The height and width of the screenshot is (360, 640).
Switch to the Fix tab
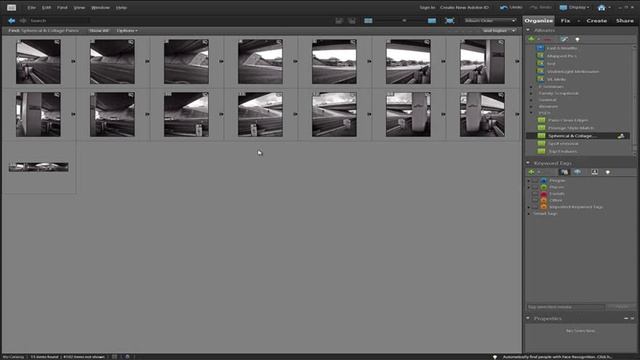pos(565,20)
